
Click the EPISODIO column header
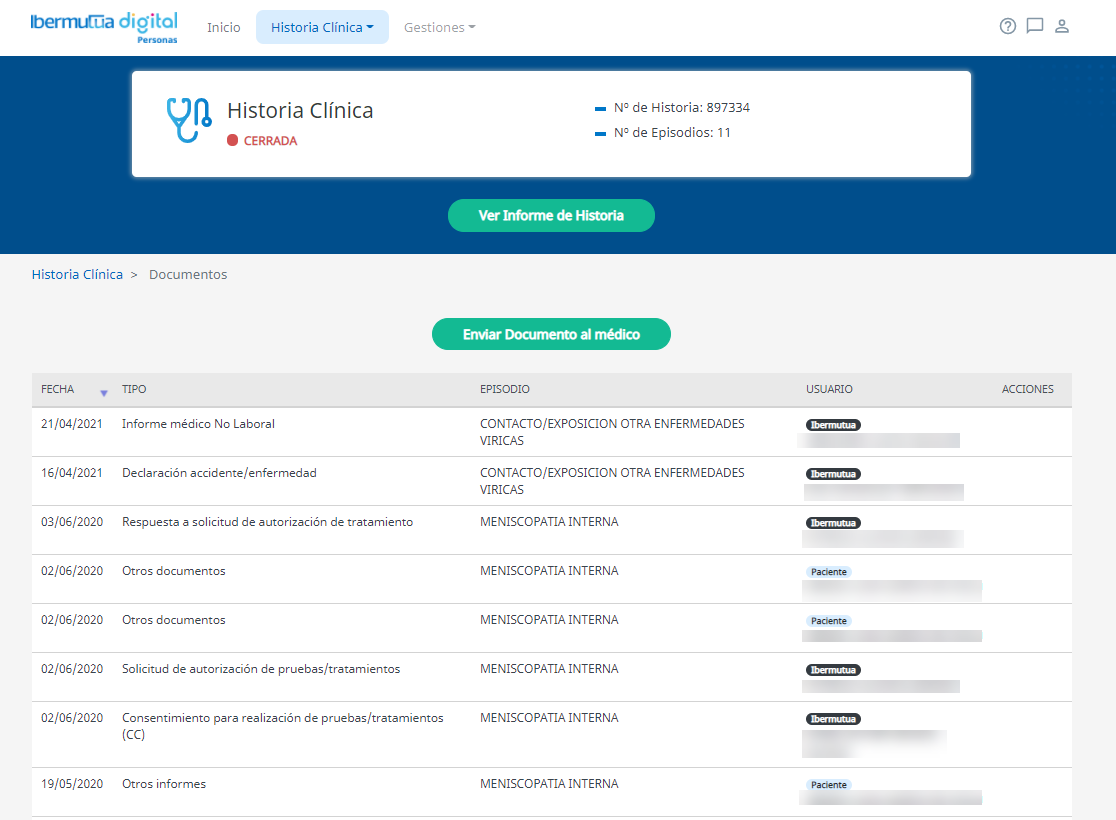(505, 389)
